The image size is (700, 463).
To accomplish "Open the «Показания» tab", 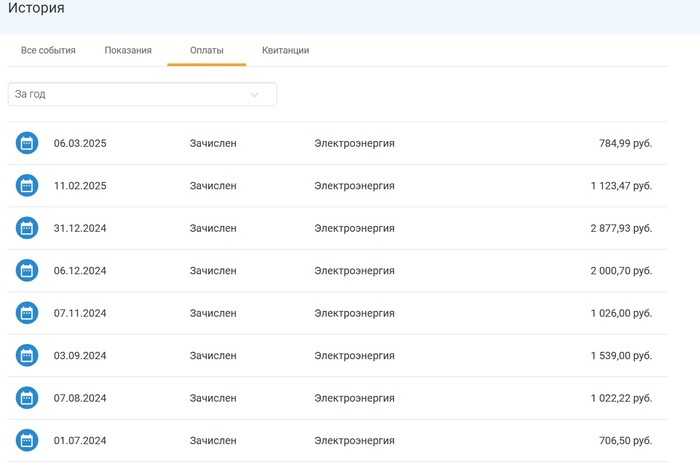I will tap(128, 50).
